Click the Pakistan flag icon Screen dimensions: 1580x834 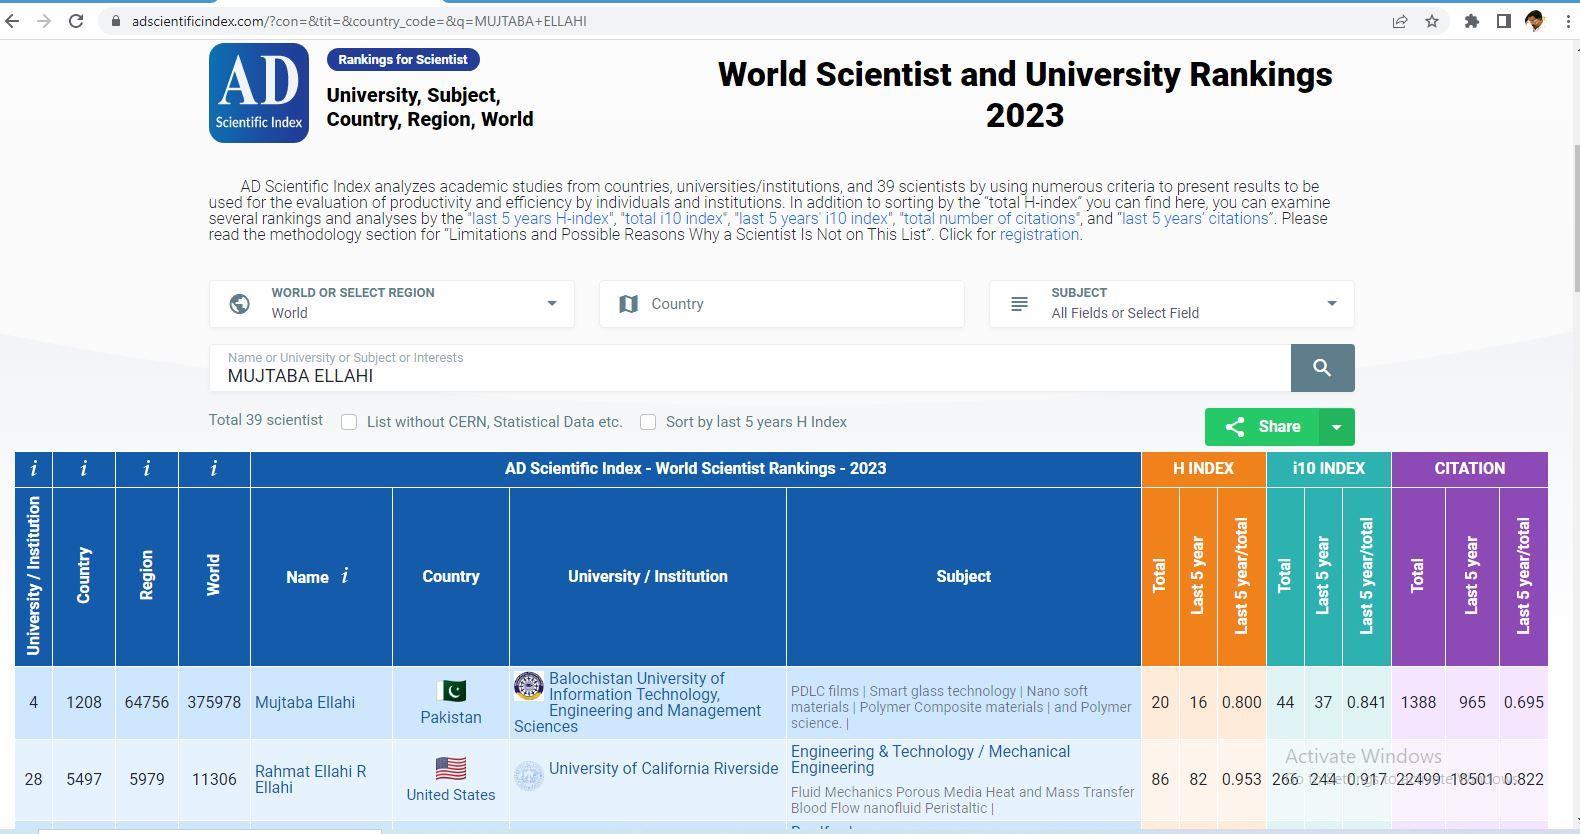451,691
